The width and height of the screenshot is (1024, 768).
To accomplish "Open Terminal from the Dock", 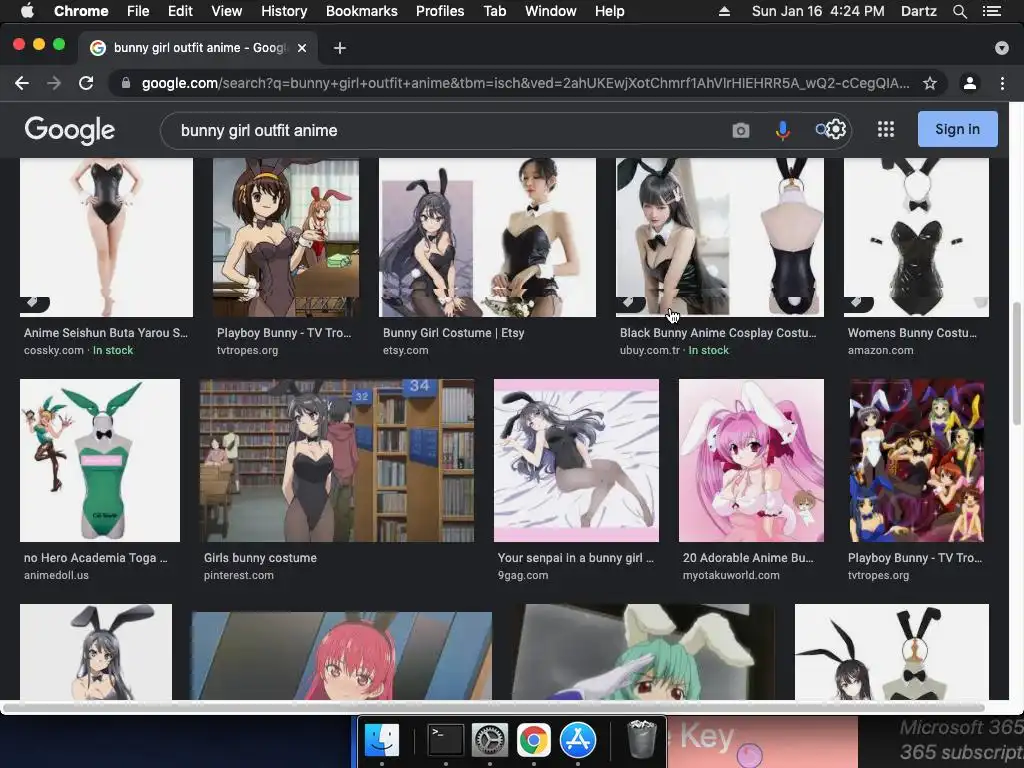I will [x=445, y=740].
